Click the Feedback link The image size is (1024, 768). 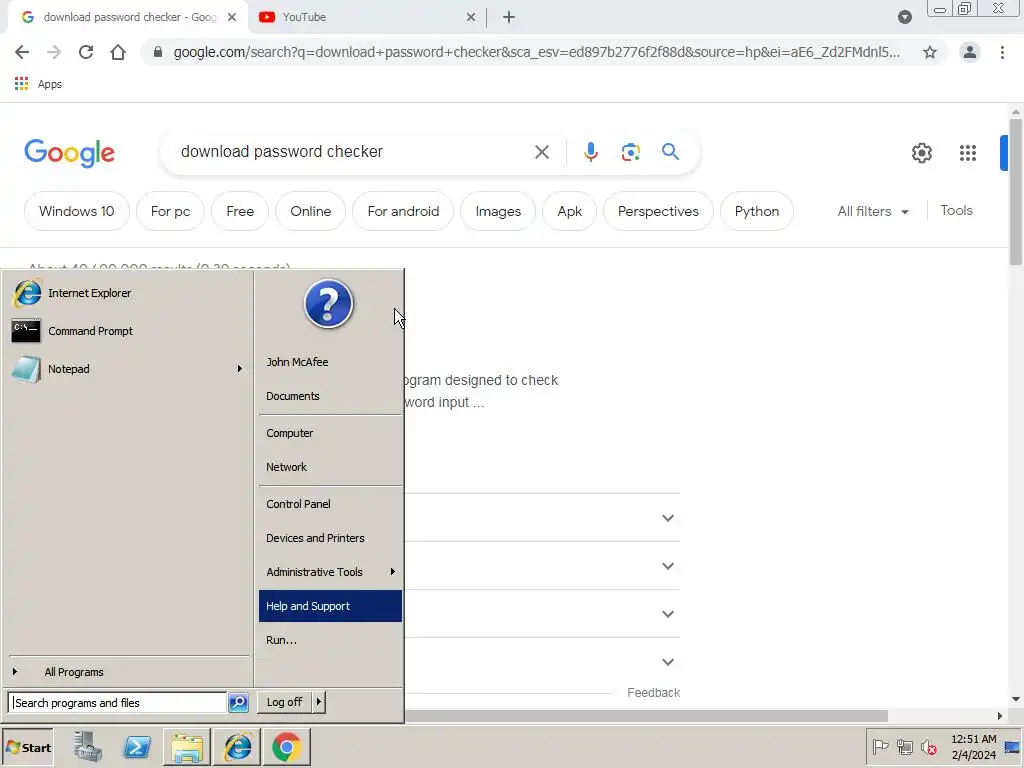click(653, 693)
